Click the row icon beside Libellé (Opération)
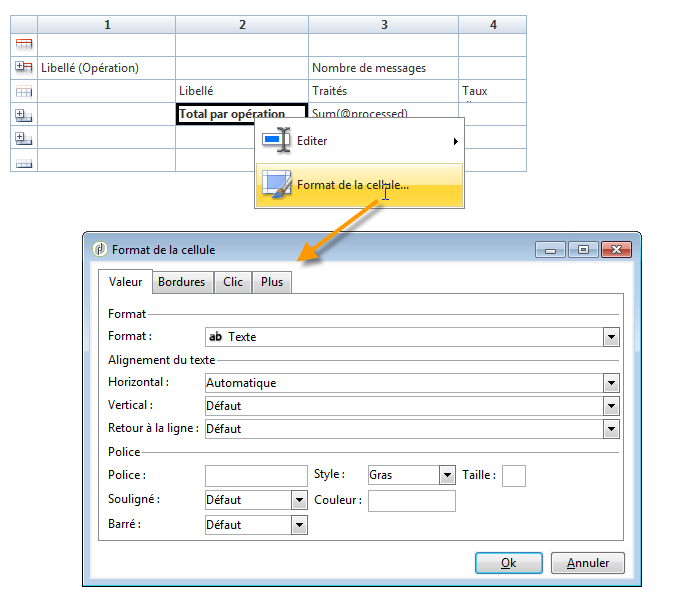This screenshot has height=608, width=677. (x=24, y=67)
